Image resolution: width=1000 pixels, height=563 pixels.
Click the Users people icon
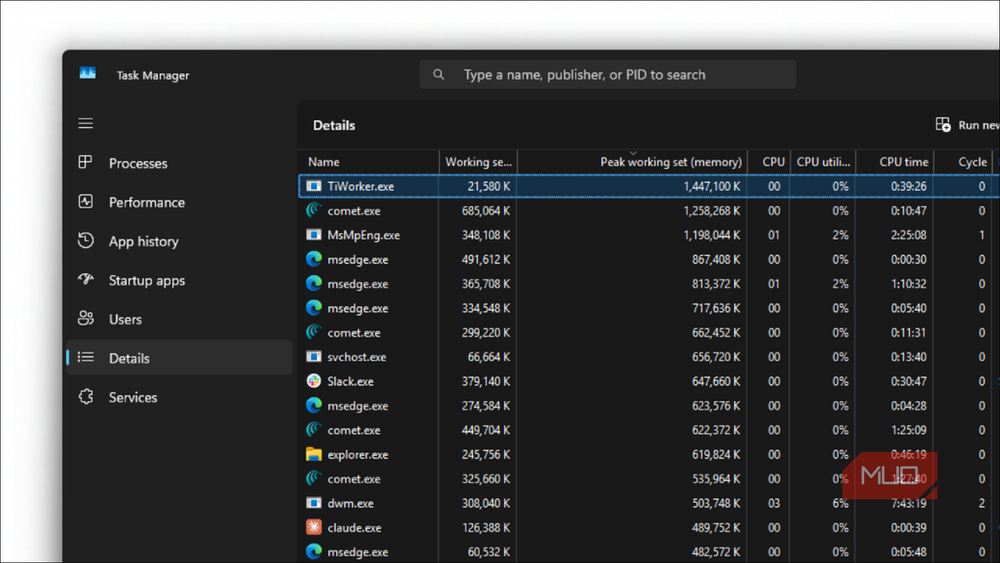click(85, 318)
